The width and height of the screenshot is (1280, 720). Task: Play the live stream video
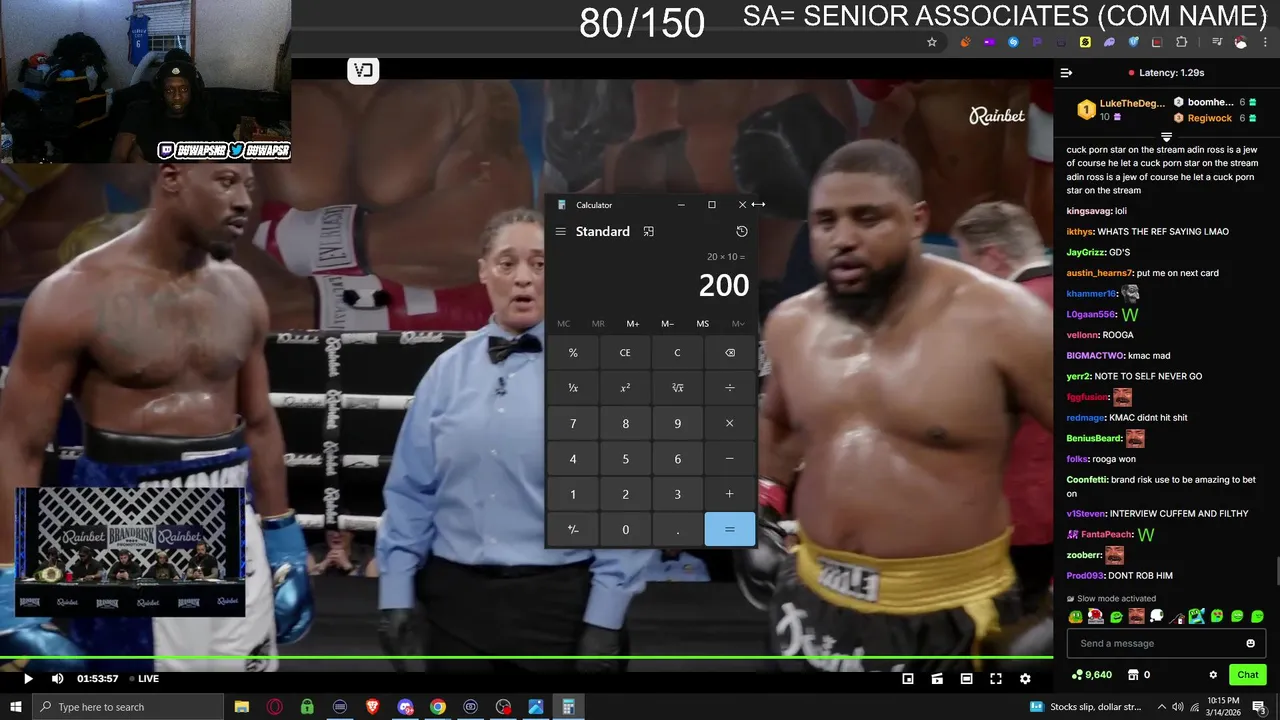coord(28,679)
